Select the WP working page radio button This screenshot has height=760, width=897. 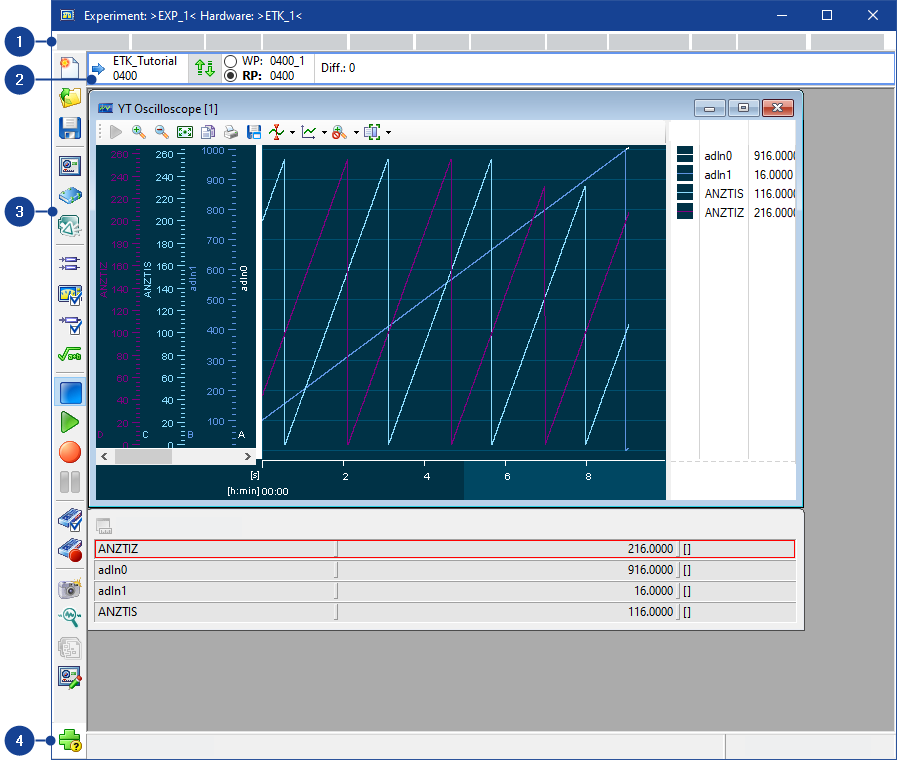click(x=231, y=61)
